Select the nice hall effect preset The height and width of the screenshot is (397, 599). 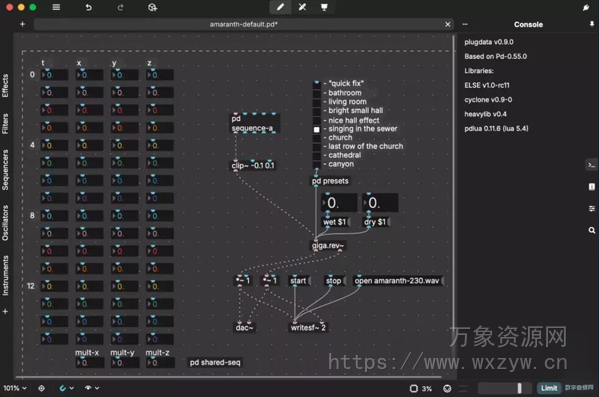coord(317,120)
